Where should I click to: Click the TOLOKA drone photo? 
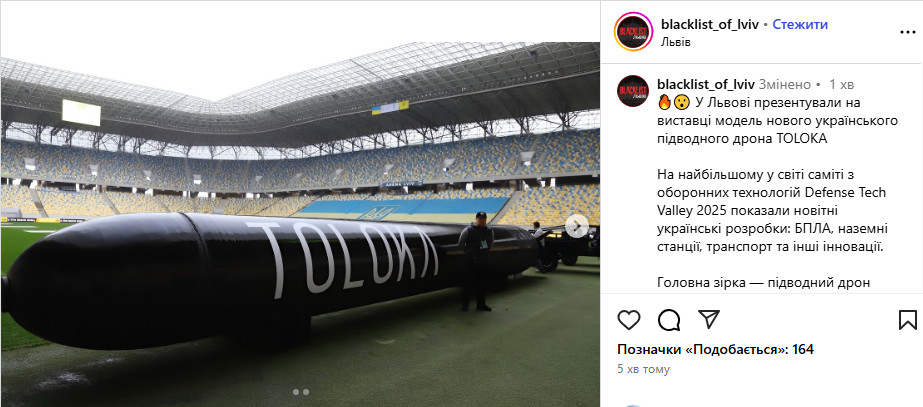pos(300,224)
